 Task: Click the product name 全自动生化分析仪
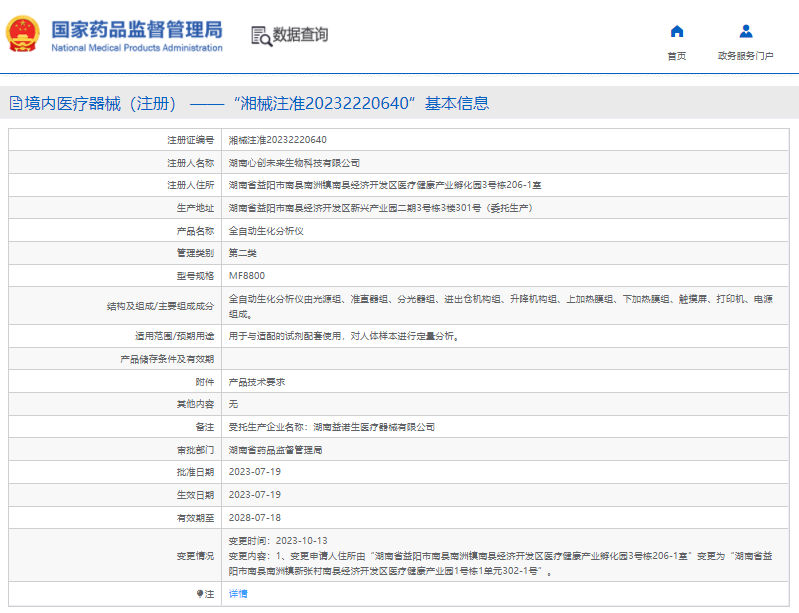(266, 231)
